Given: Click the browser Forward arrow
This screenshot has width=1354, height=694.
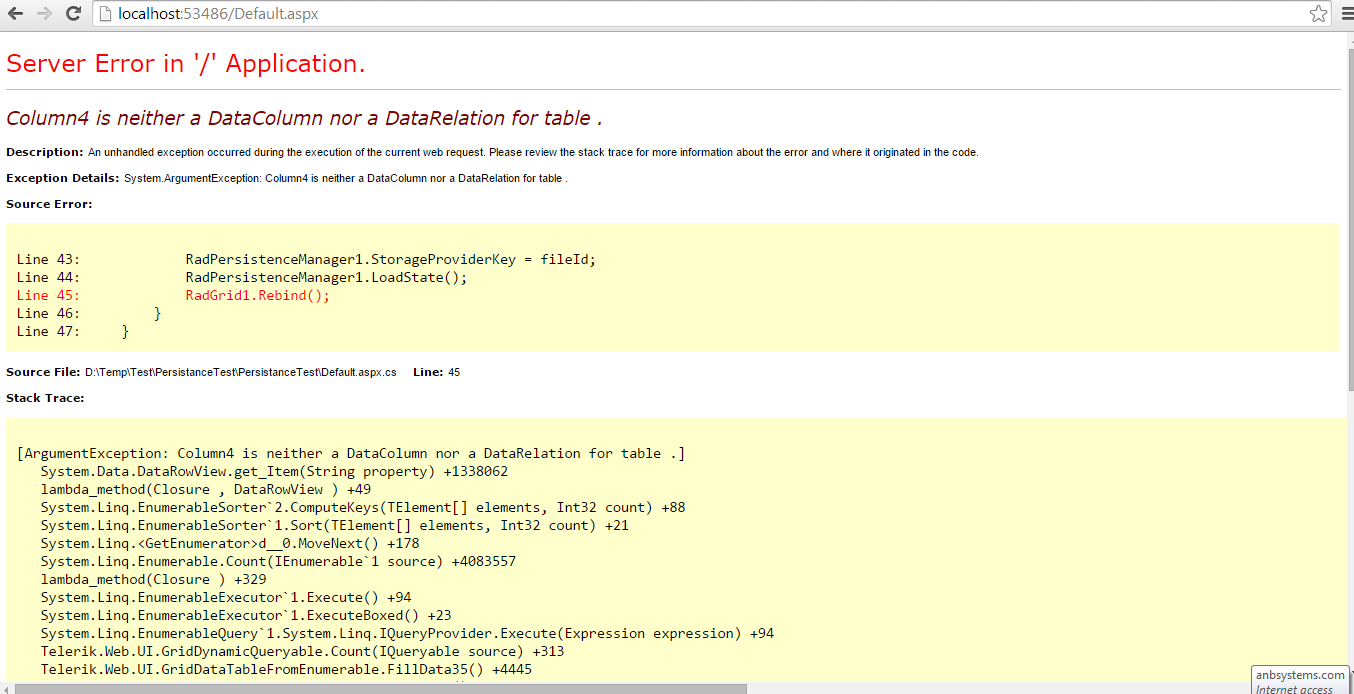Looking at the screenshot, I should tap(44, 14).
